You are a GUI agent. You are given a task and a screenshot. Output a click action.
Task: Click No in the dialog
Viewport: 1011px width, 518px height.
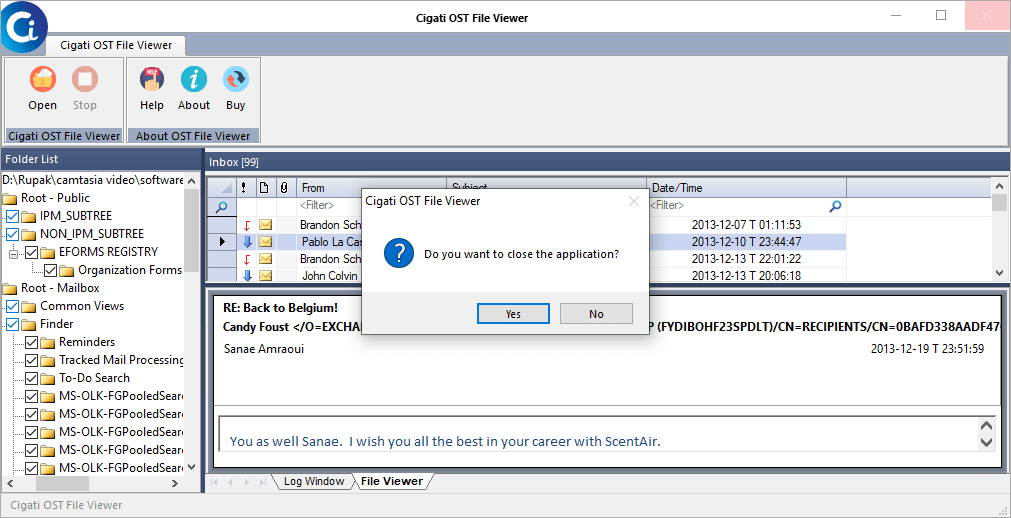596,314
